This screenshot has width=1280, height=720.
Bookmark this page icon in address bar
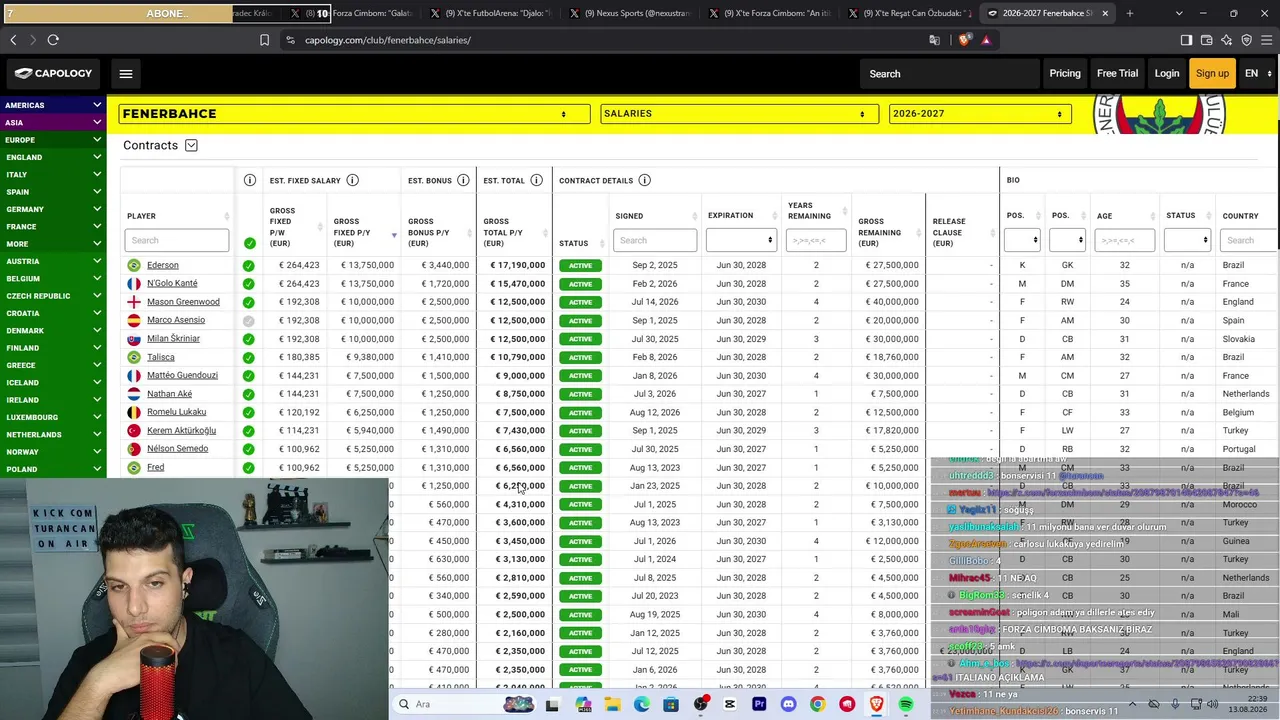click(x=264, y=40)
